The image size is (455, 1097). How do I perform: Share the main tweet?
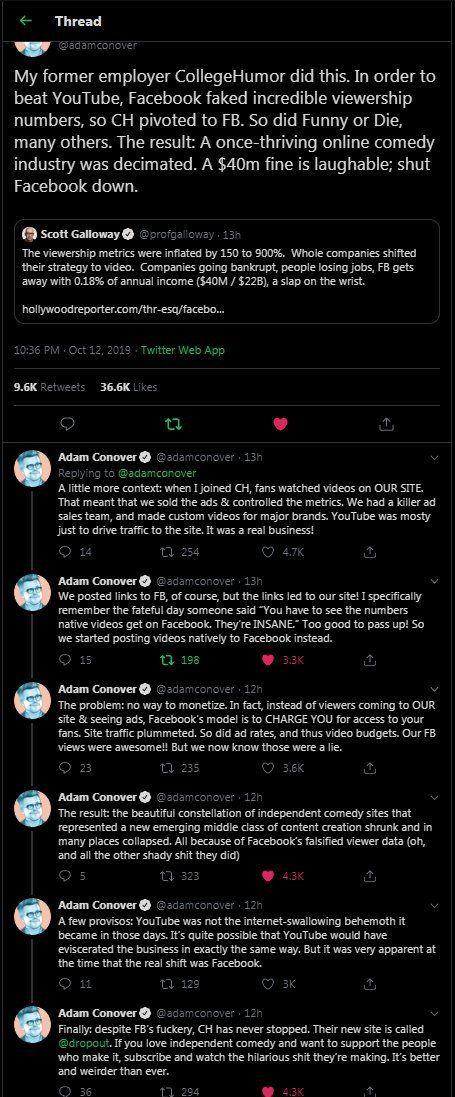[x=386, y=423]
